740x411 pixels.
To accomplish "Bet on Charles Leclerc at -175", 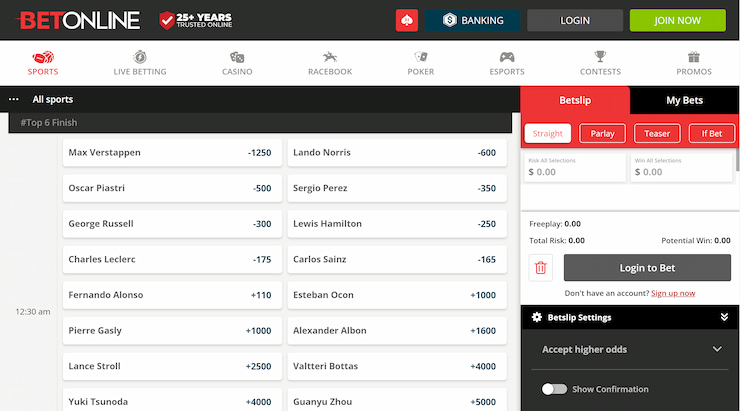I will click(172, 259).
